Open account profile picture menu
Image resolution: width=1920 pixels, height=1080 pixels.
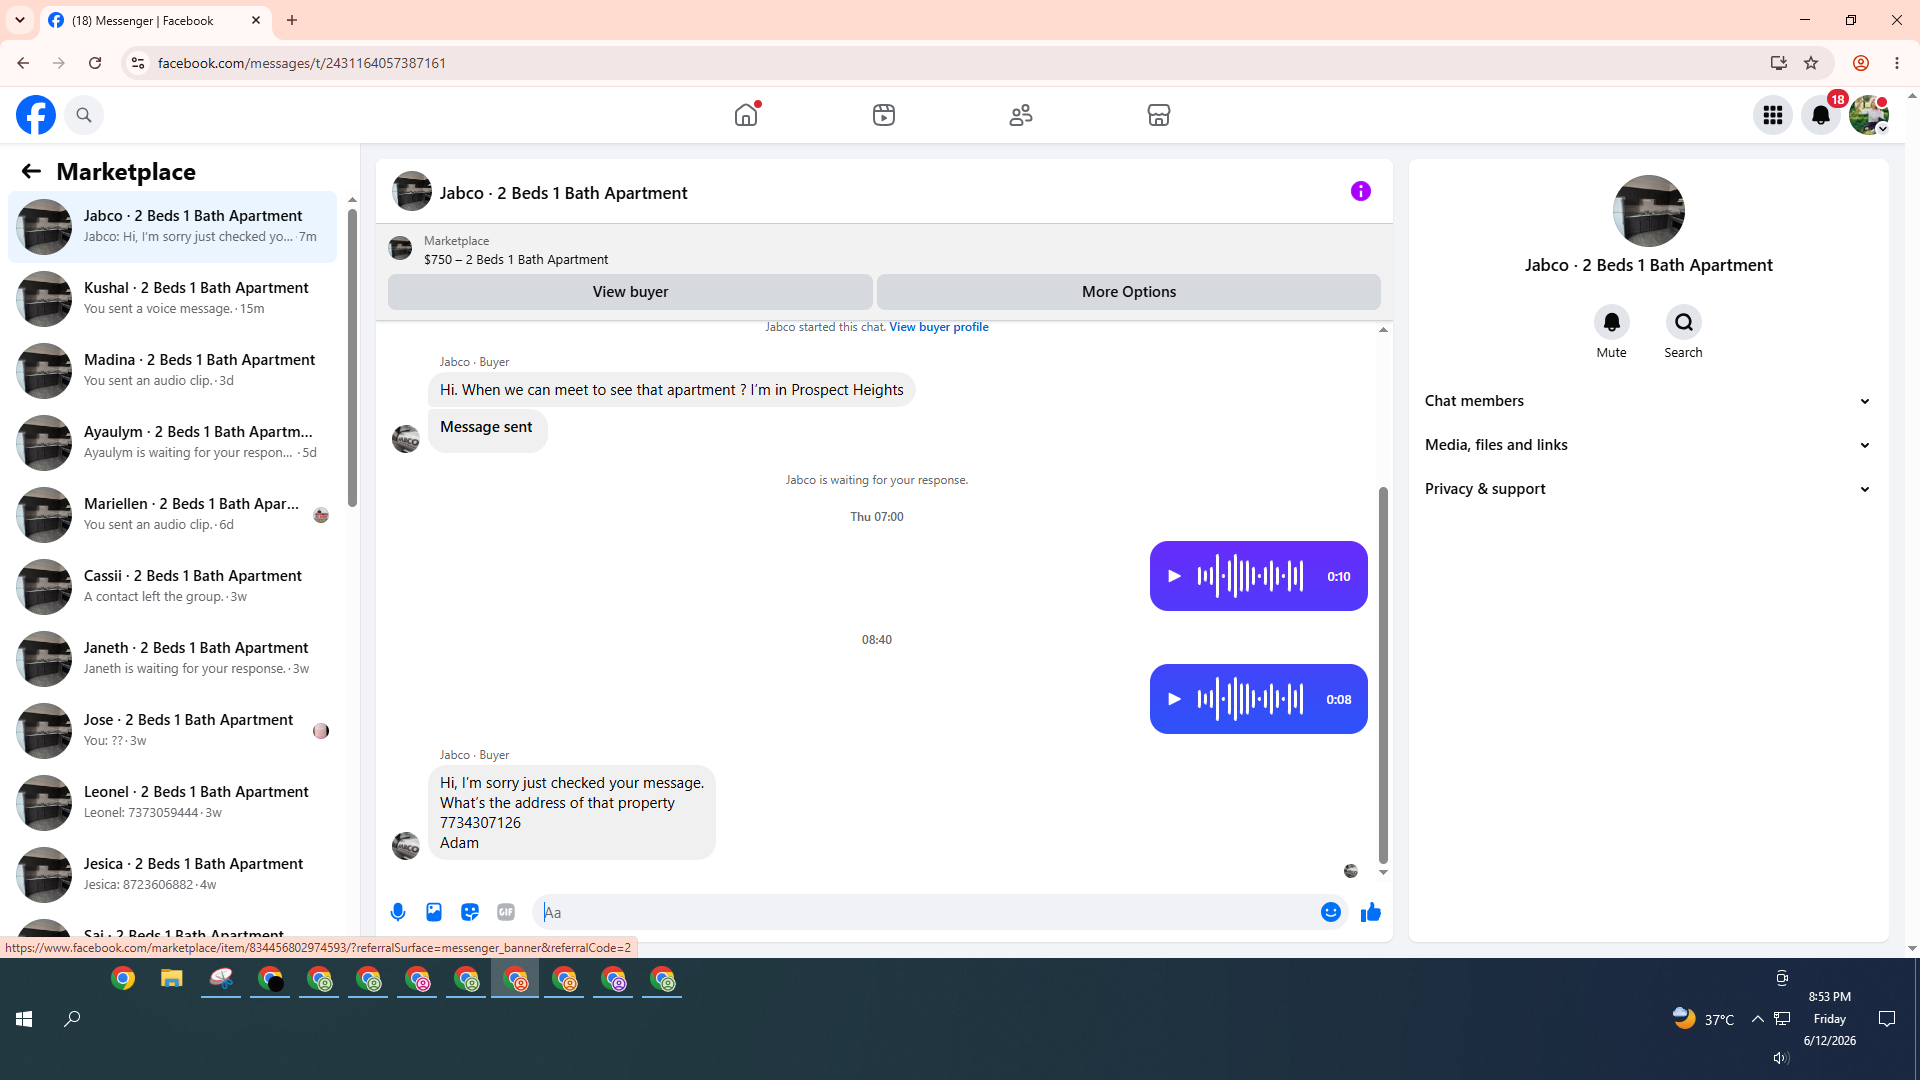click(1869, 115)
